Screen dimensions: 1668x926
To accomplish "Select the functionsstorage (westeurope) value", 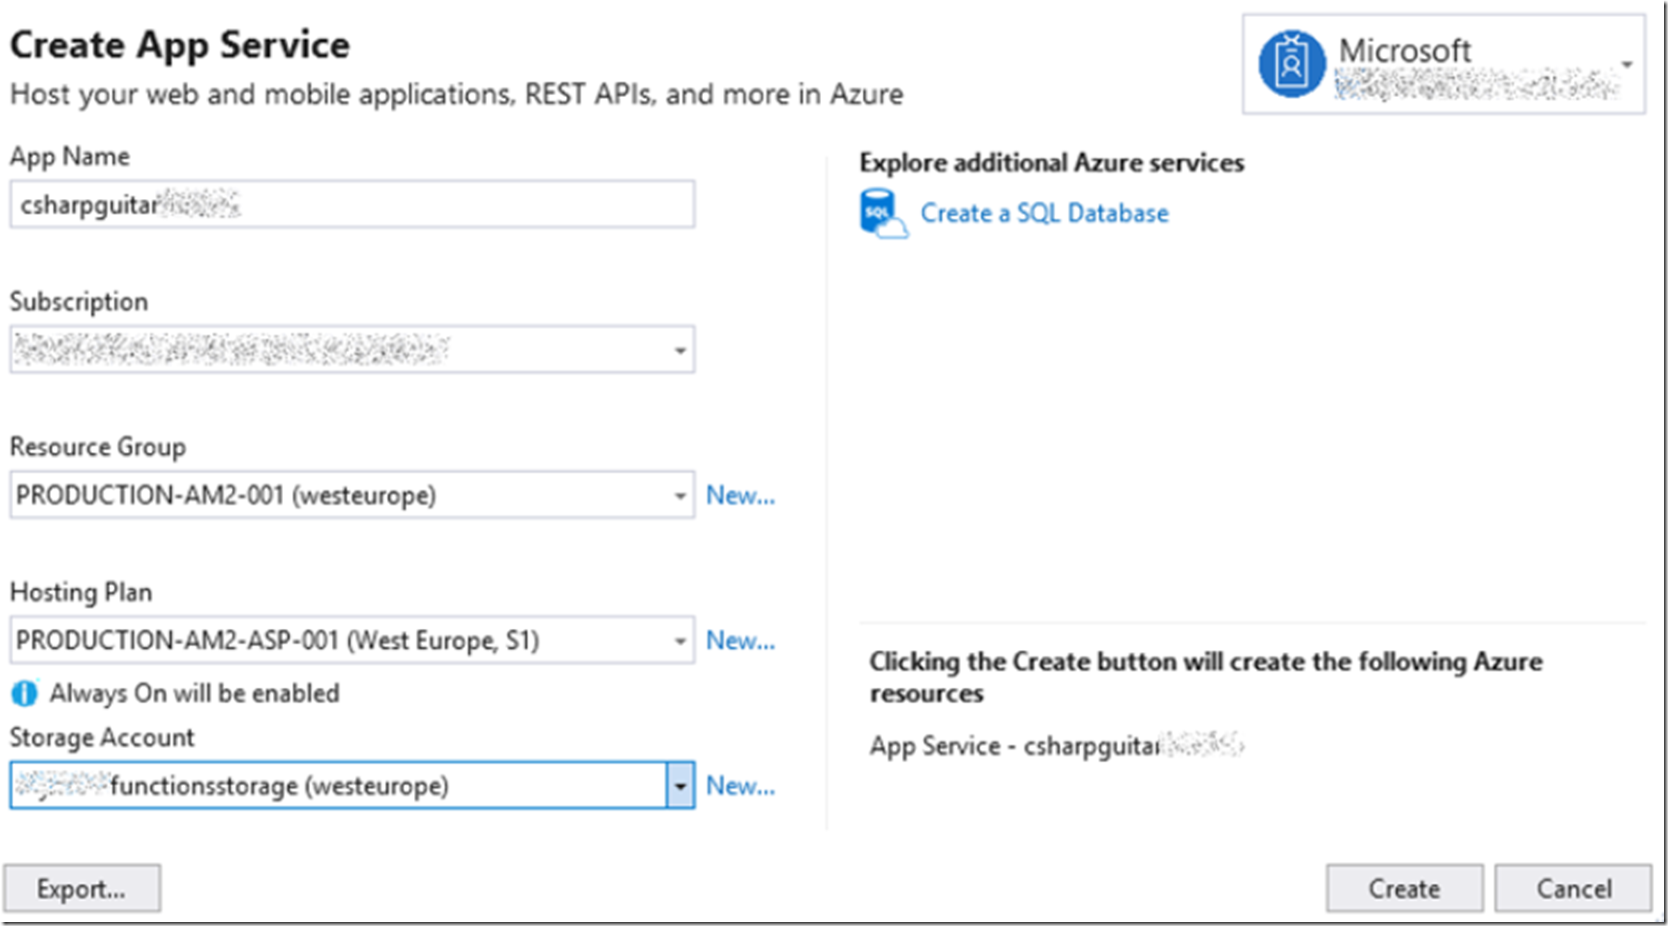I will tap(279, 786).
